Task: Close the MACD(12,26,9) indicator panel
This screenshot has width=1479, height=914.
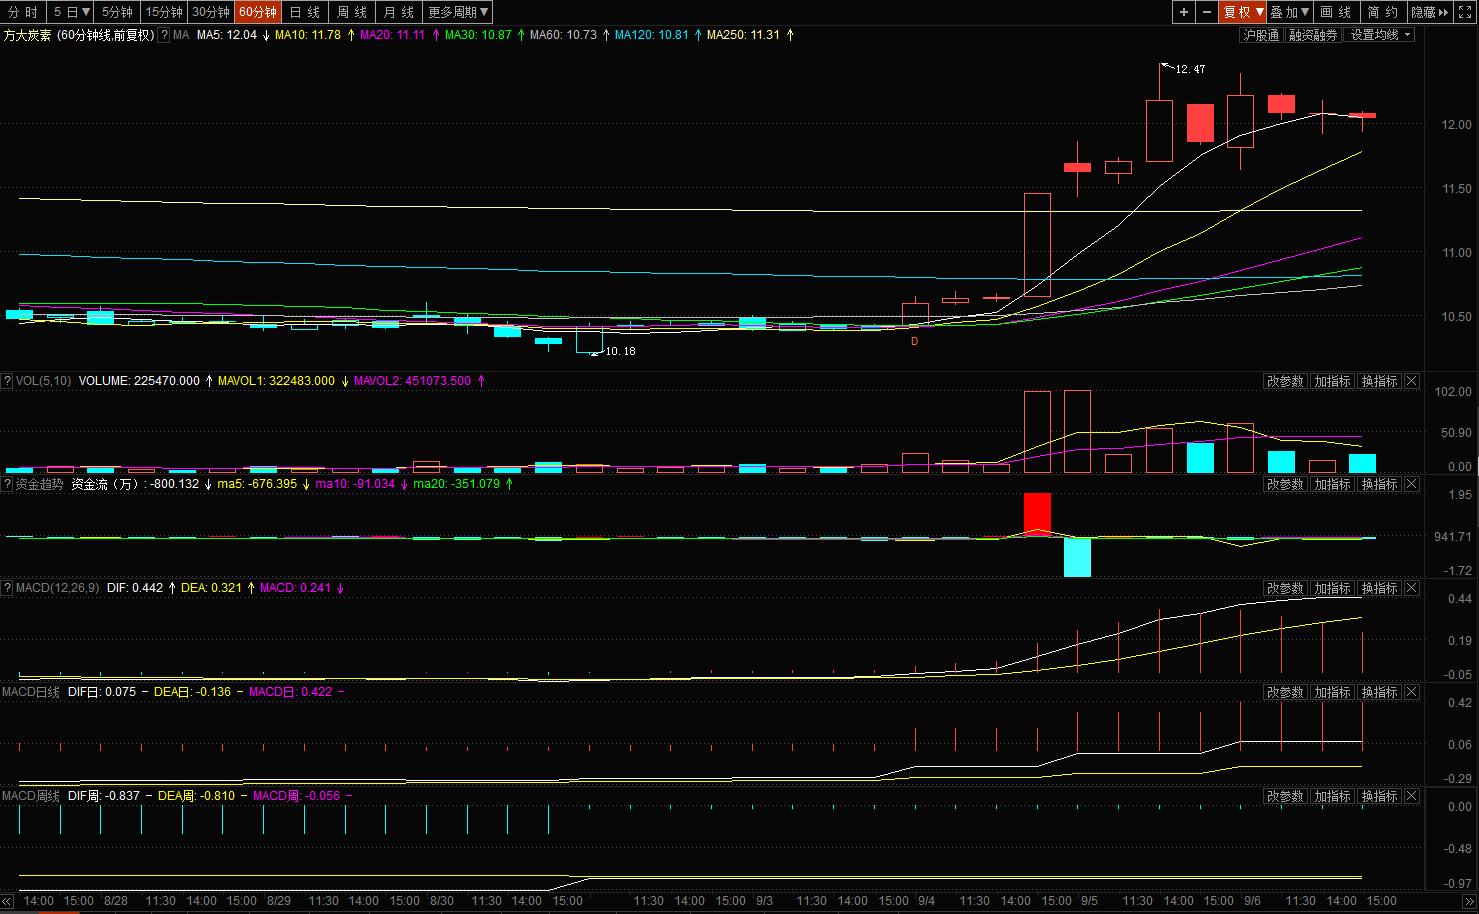Action: point(1412,588)
